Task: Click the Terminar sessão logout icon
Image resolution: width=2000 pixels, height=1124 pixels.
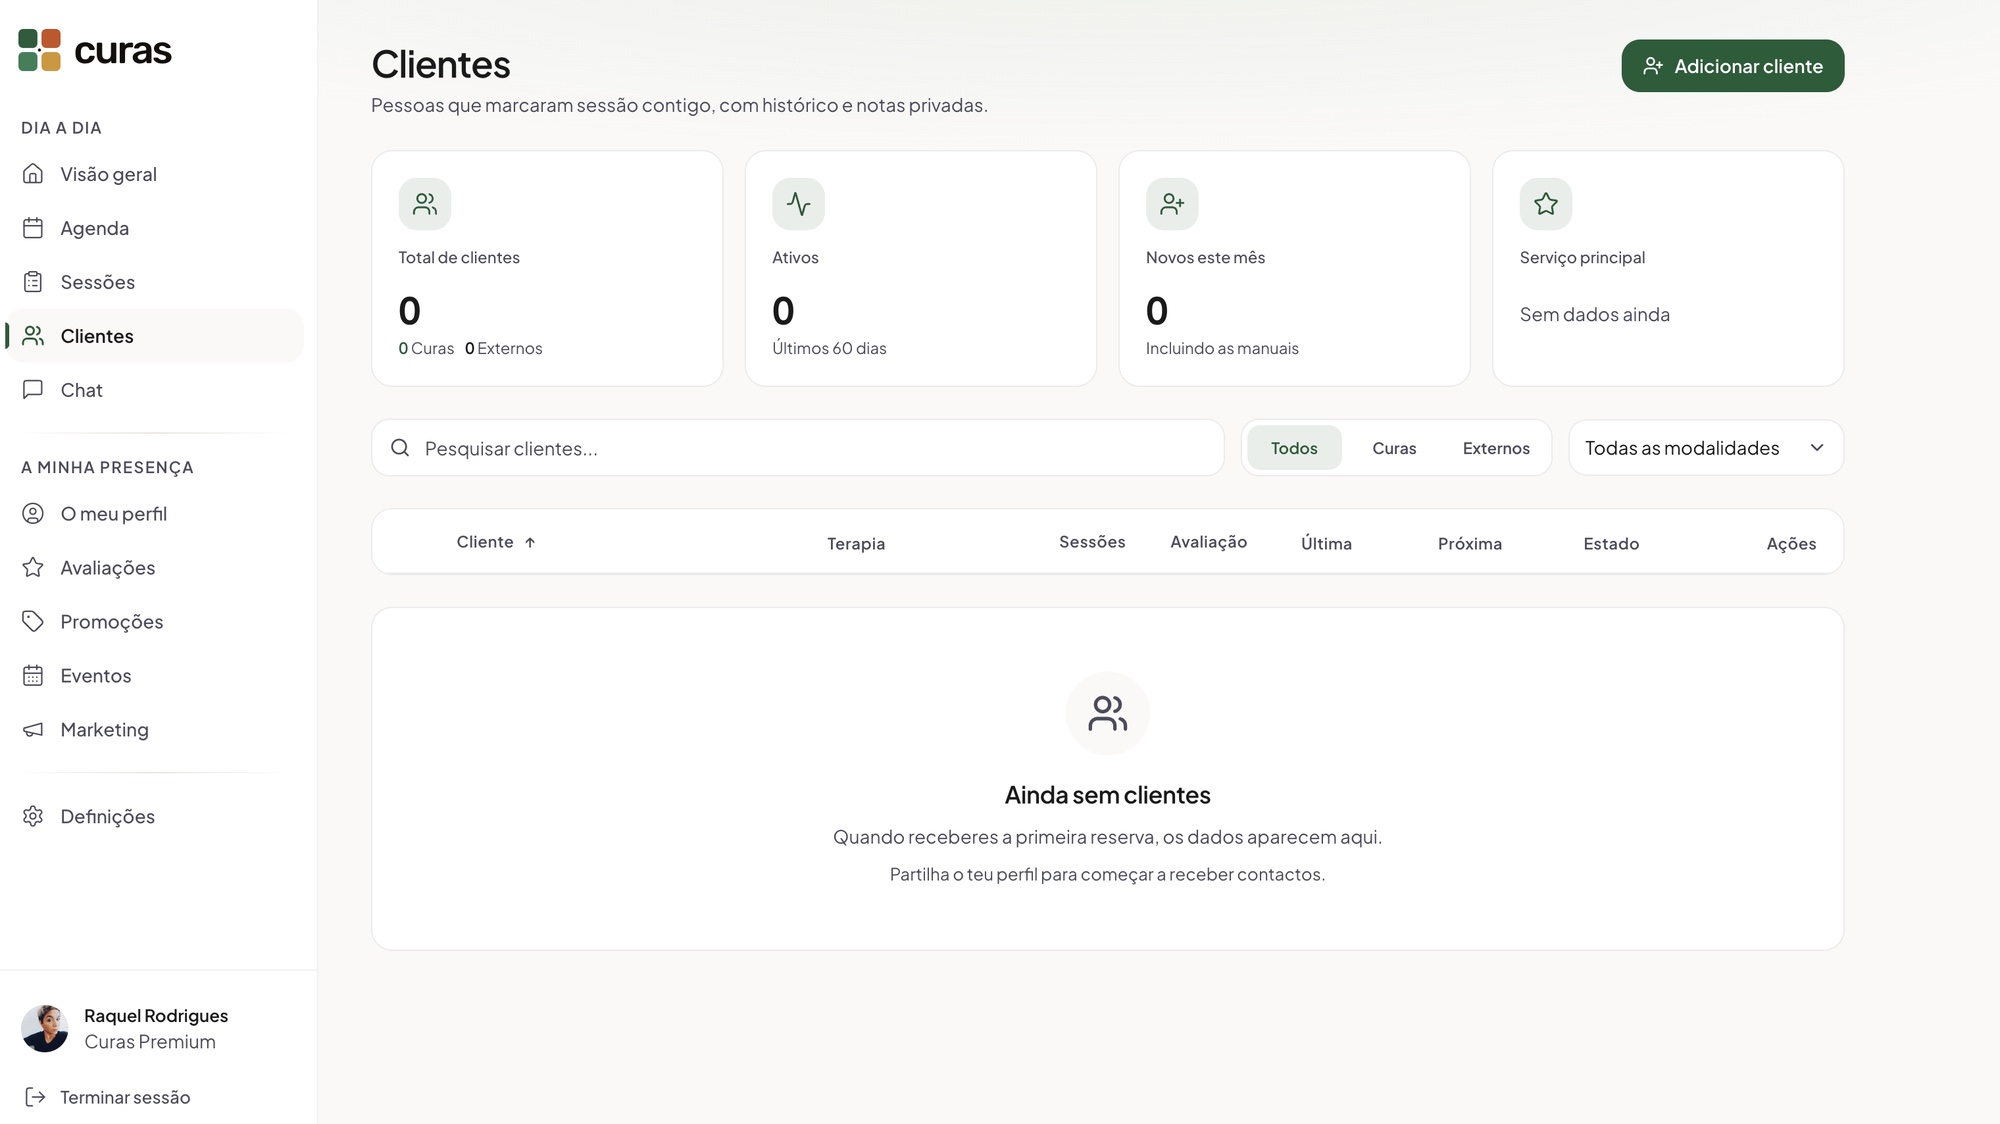Action: point(35,1097)
